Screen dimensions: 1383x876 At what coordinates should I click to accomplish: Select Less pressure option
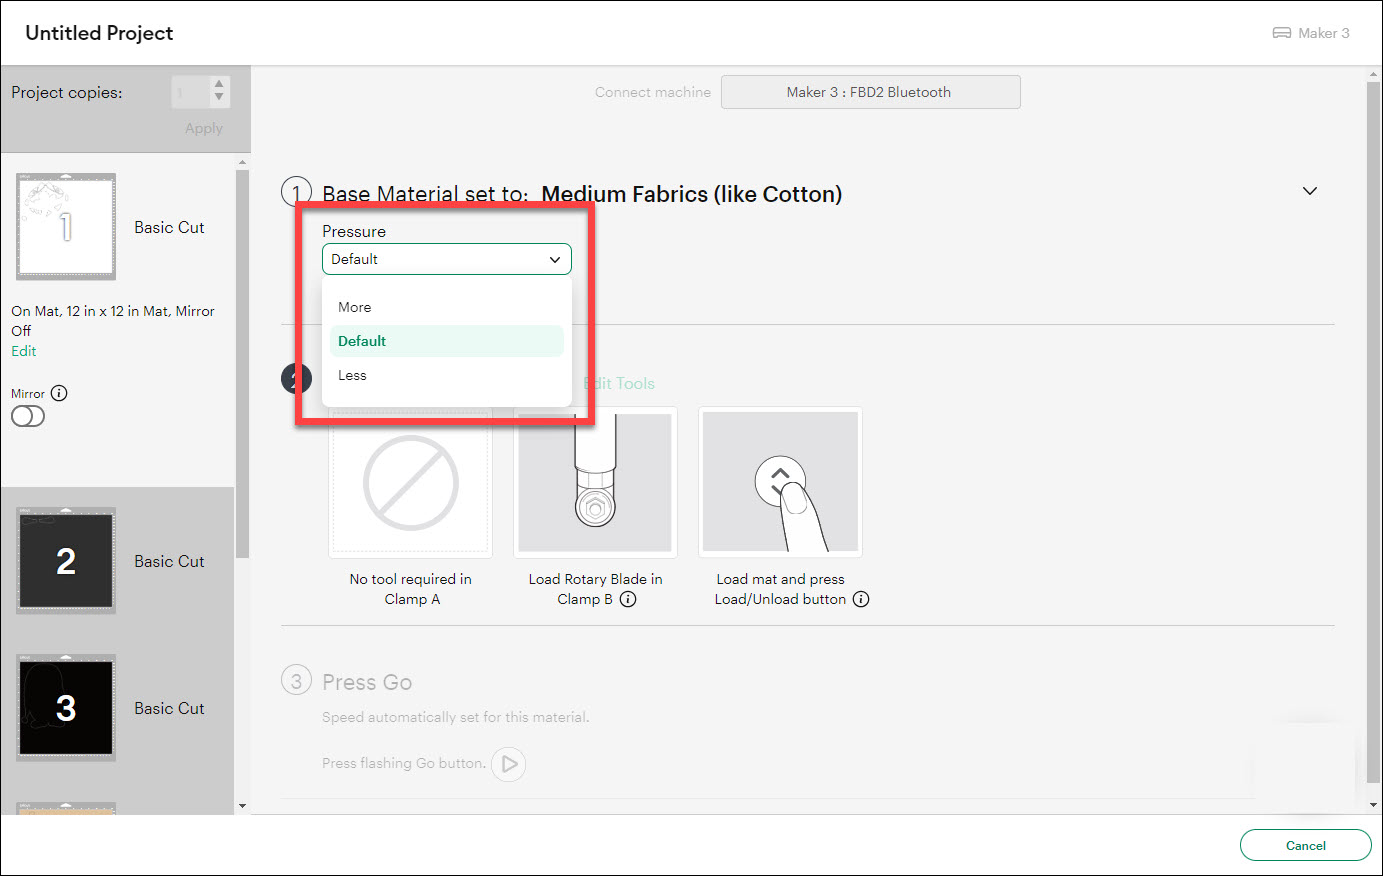tap(352, 375)
